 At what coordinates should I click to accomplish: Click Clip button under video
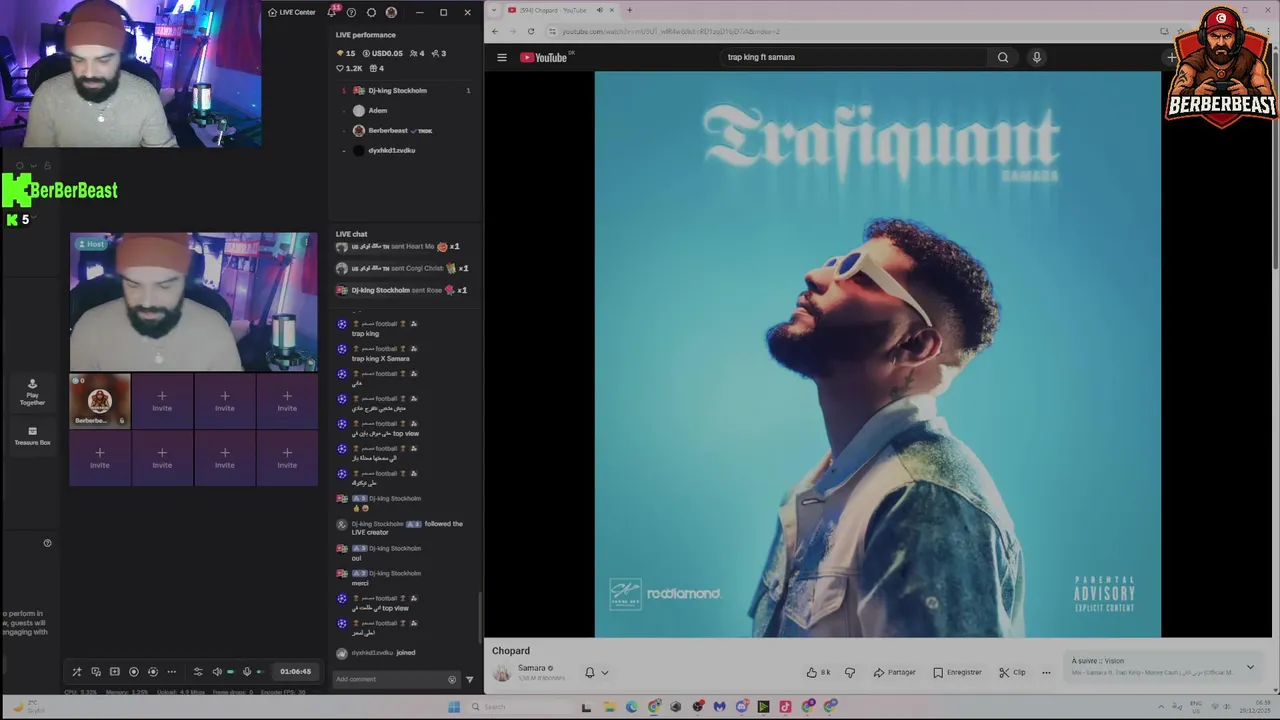tap(1012, 673)
